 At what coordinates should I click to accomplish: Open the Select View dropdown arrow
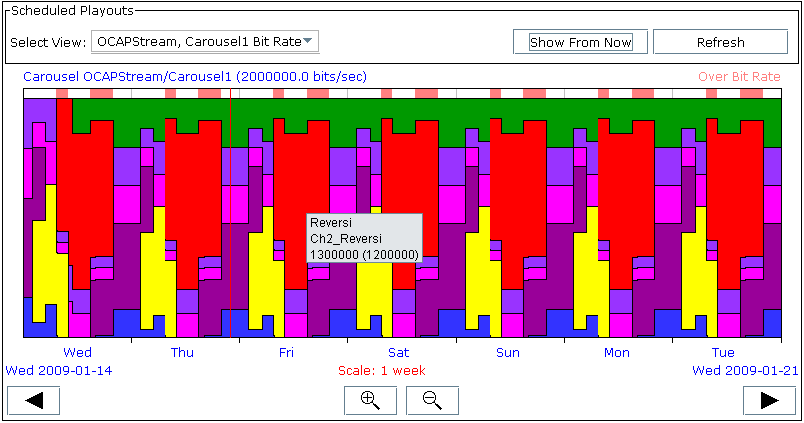308,41
